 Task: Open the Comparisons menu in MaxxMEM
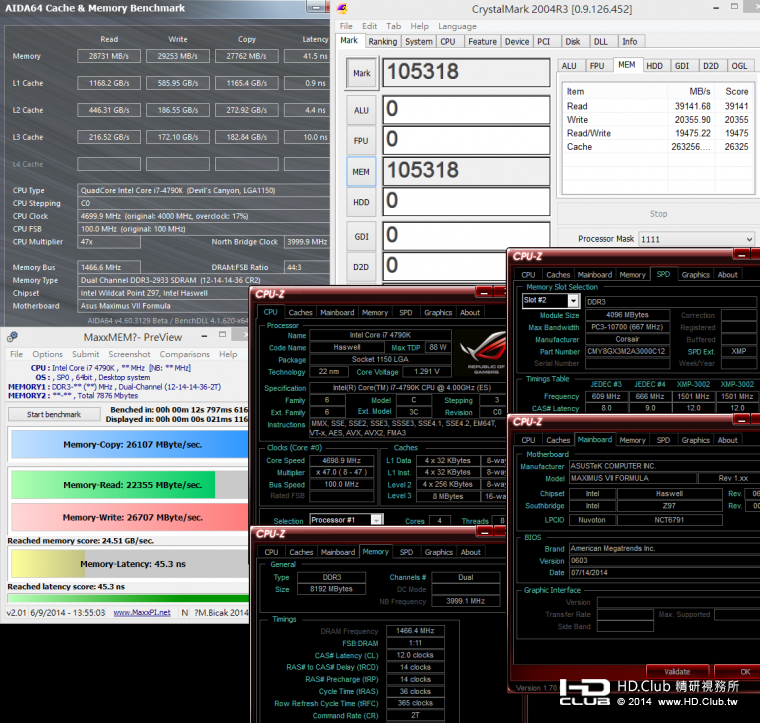[184, 354]
